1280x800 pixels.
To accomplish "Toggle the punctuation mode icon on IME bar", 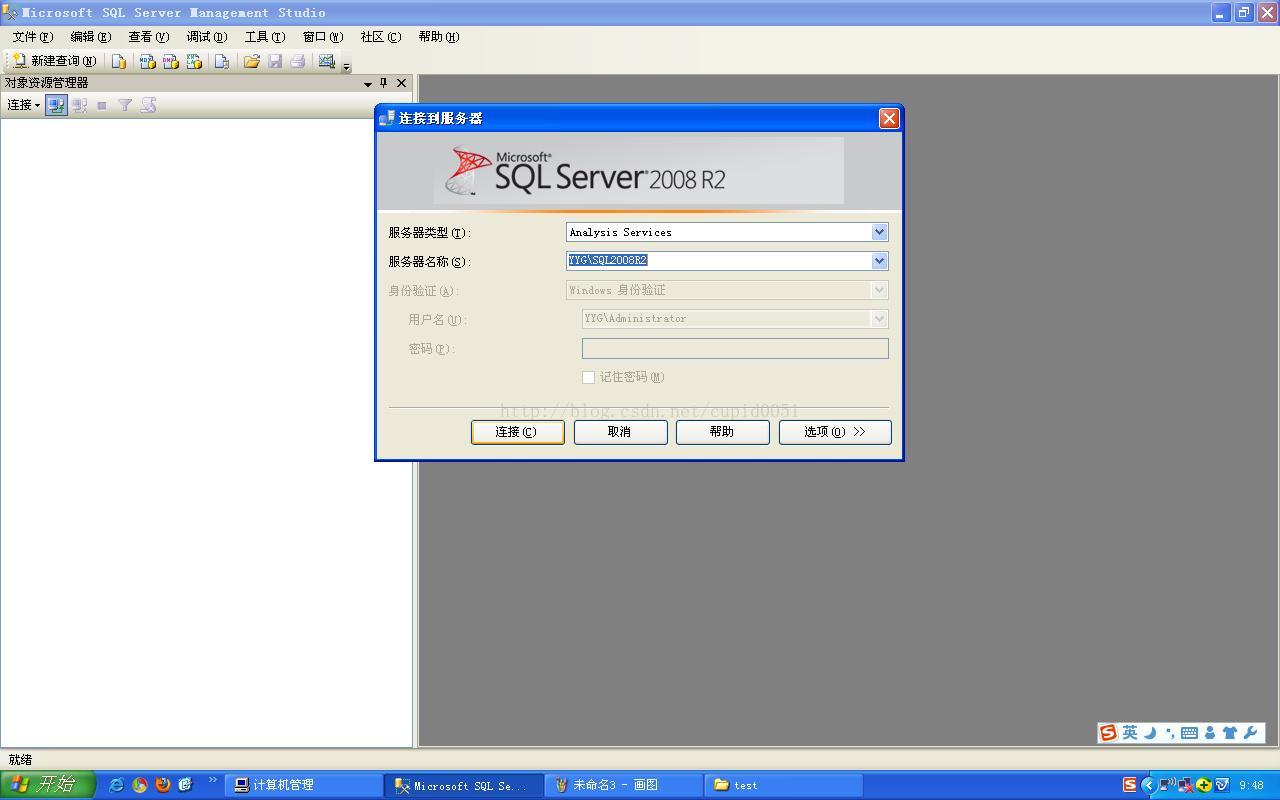I will [x=1170, y=734].
